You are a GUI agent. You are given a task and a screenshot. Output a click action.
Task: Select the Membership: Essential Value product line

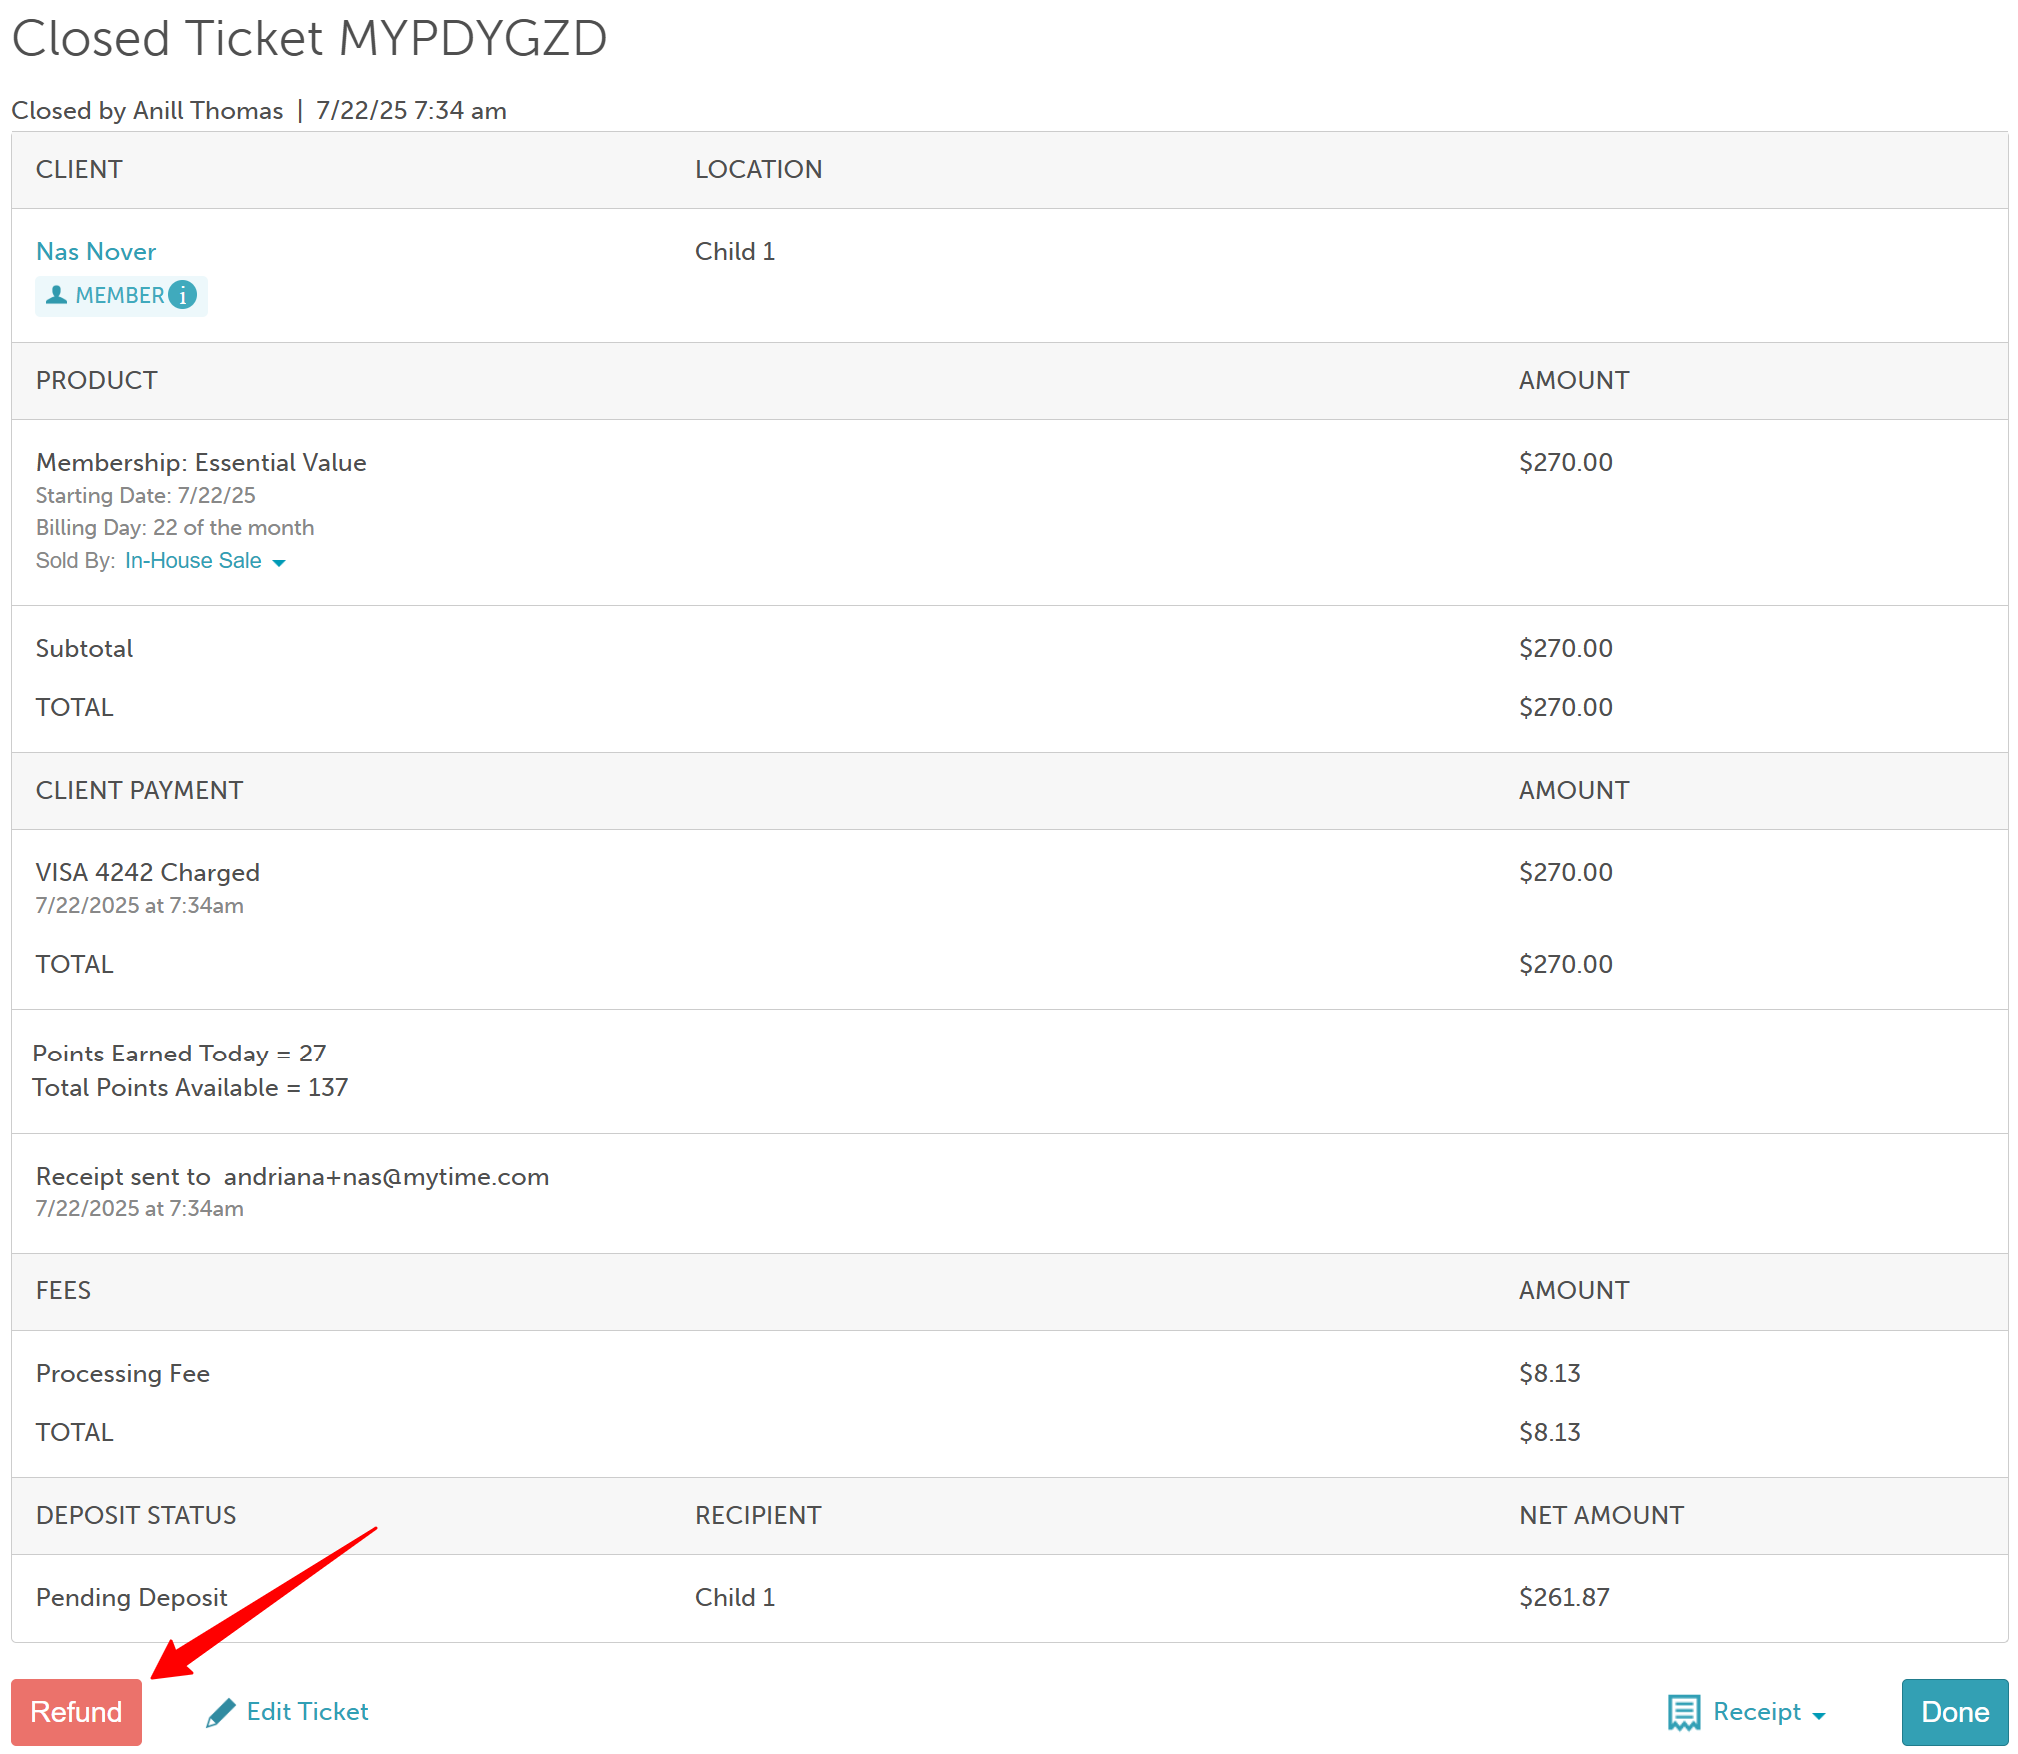tap(201, 463)
